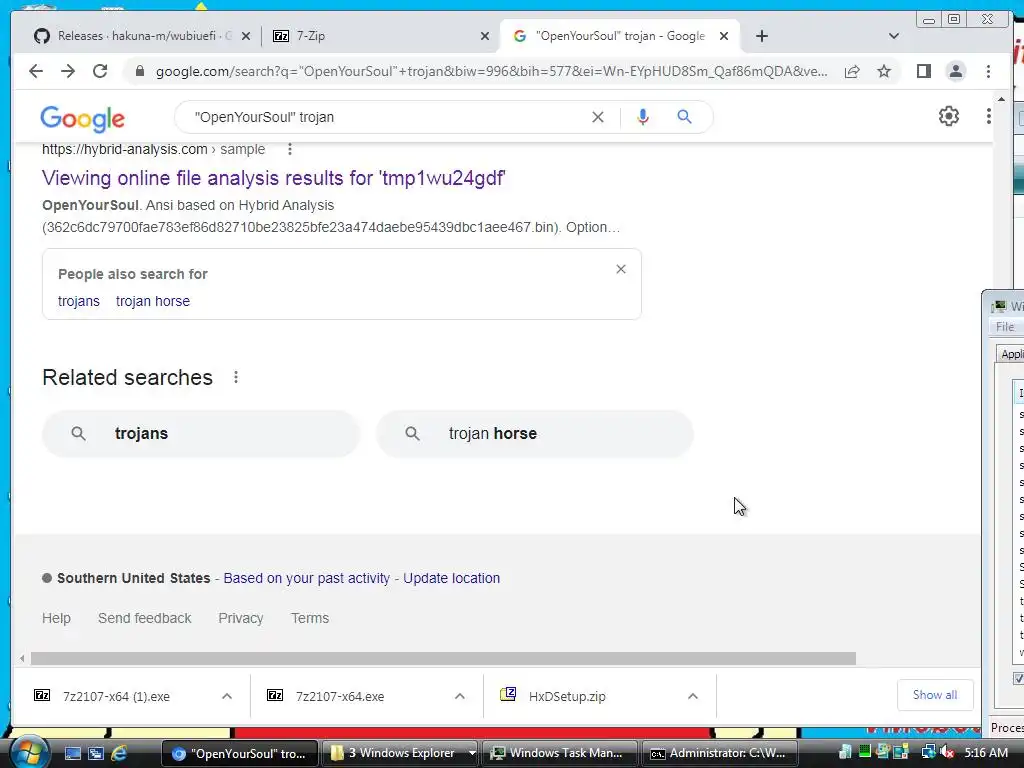Screen dimensions: 1024x768
Task: Open Terms footer link
Action: coord(310,618)
